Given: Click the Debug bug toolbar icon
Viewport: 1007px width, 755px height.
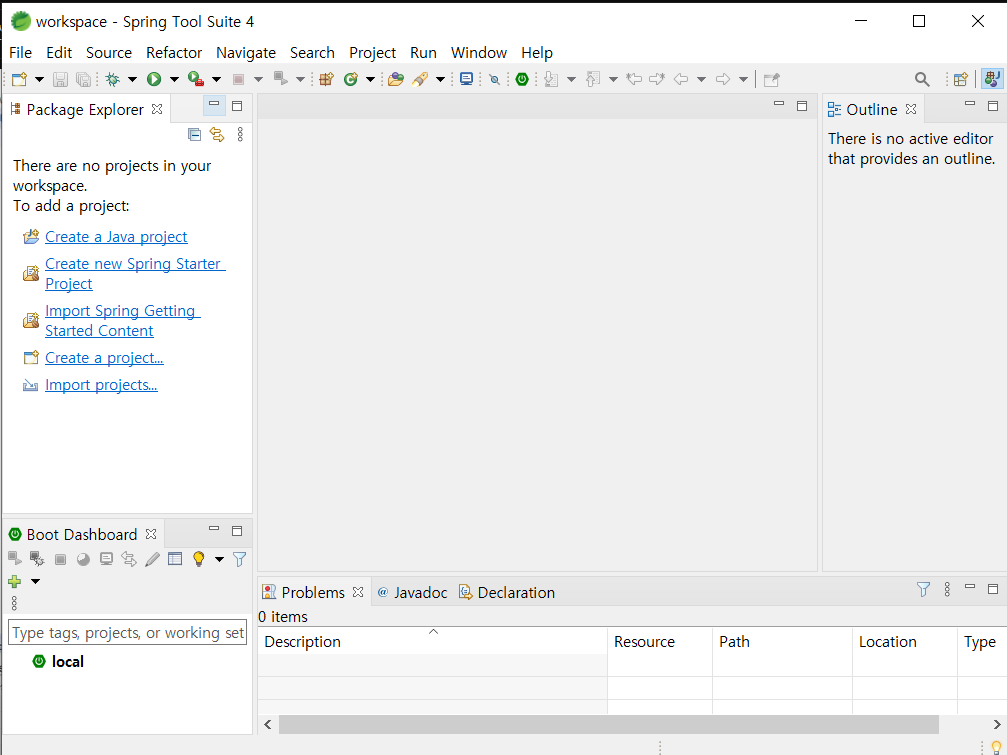Looking at the screenshot, I should tap(112, 79).
